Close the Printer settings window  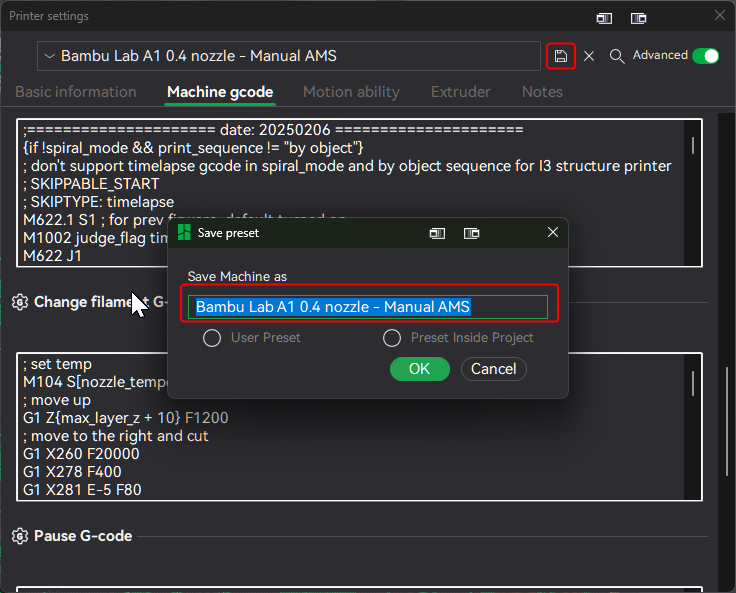pos(720,15)
